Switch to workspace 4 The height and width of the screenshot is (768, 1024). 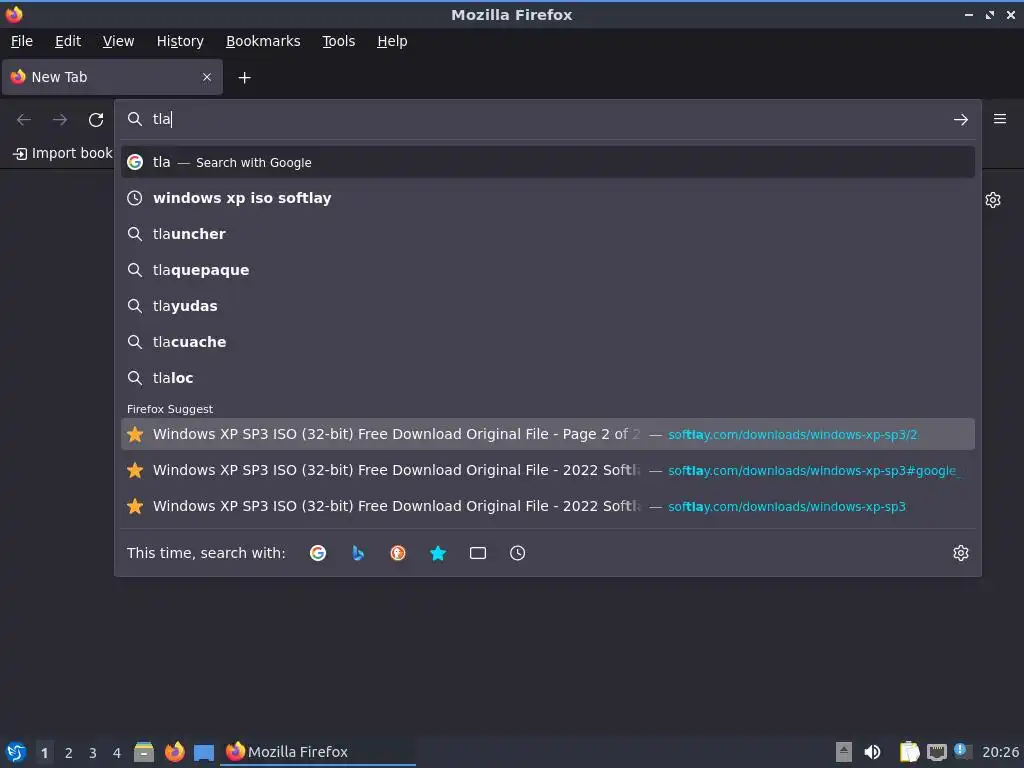pos(117,753)
